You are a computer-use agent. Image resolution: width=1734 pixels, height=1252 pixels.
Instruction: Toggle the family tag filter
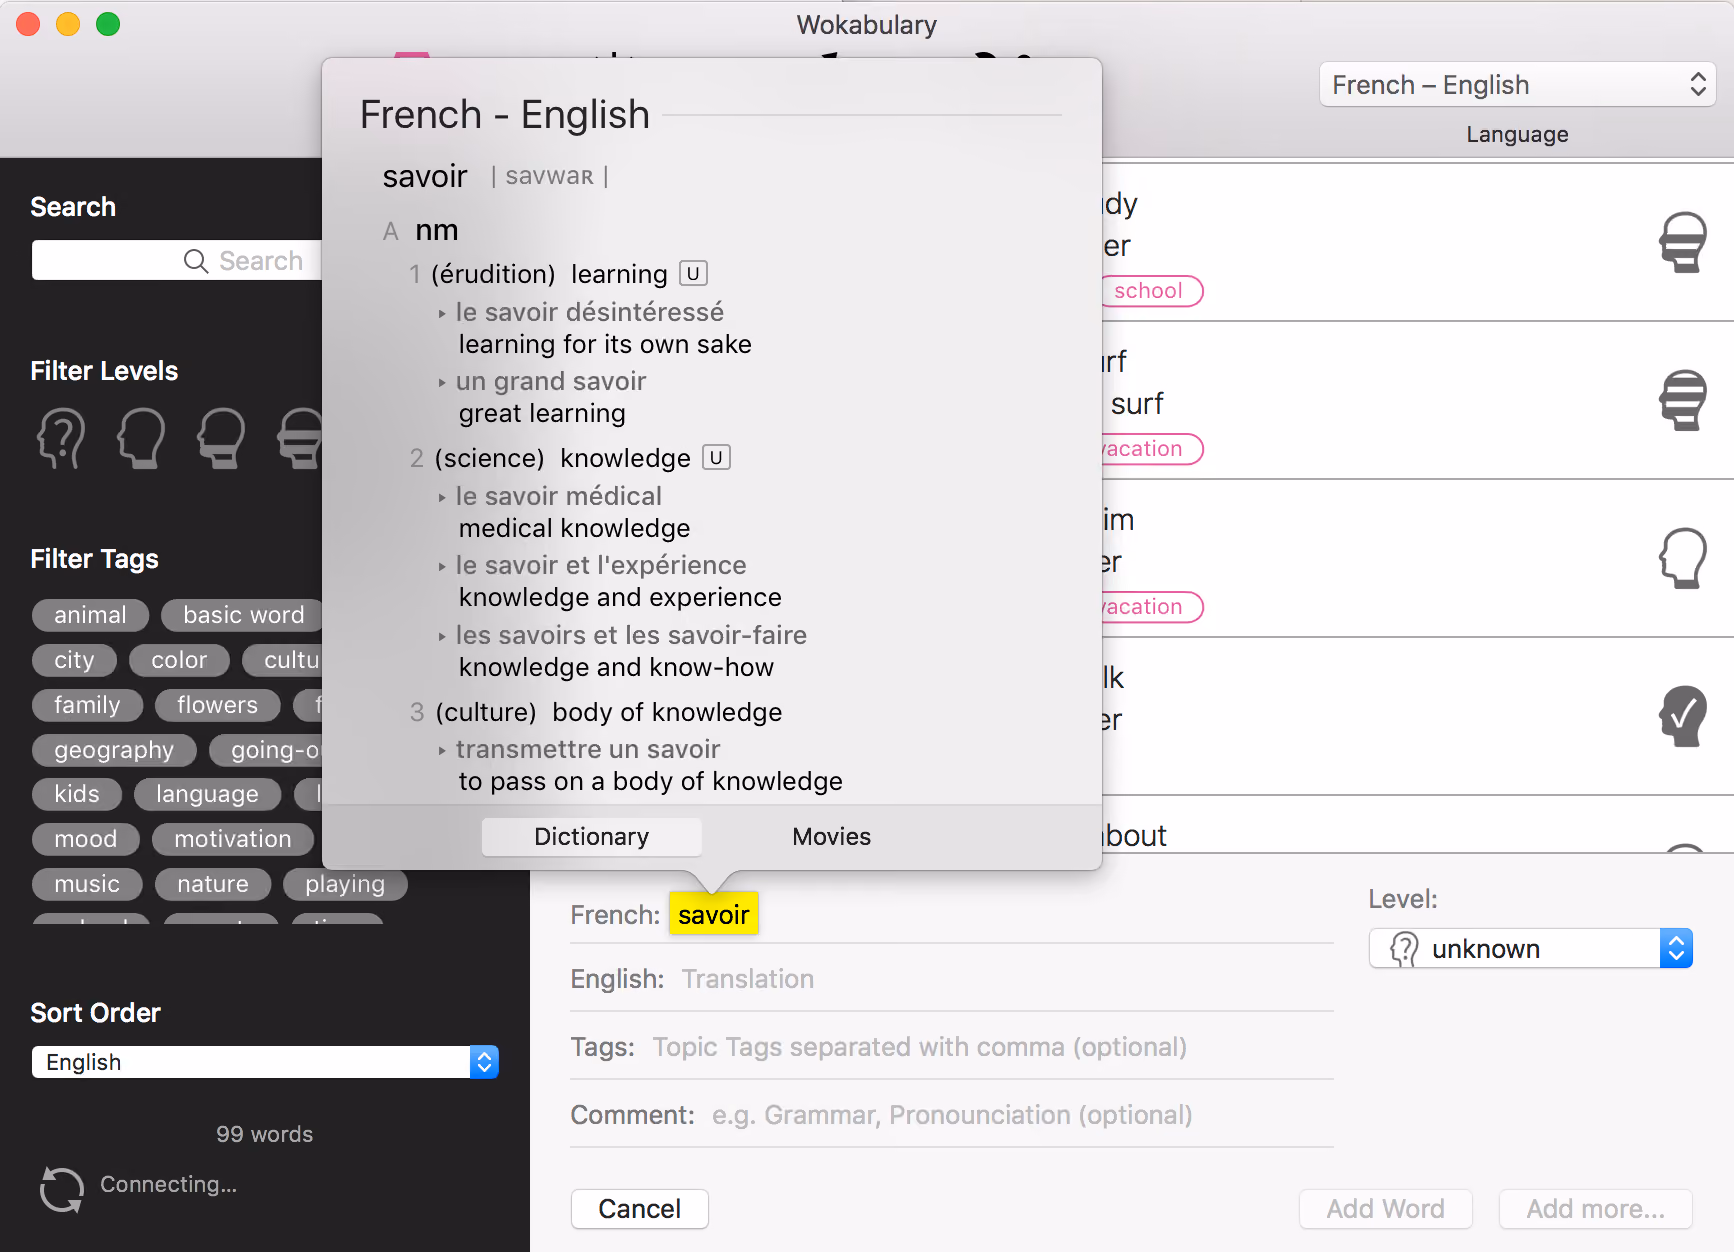click(87, 705)
